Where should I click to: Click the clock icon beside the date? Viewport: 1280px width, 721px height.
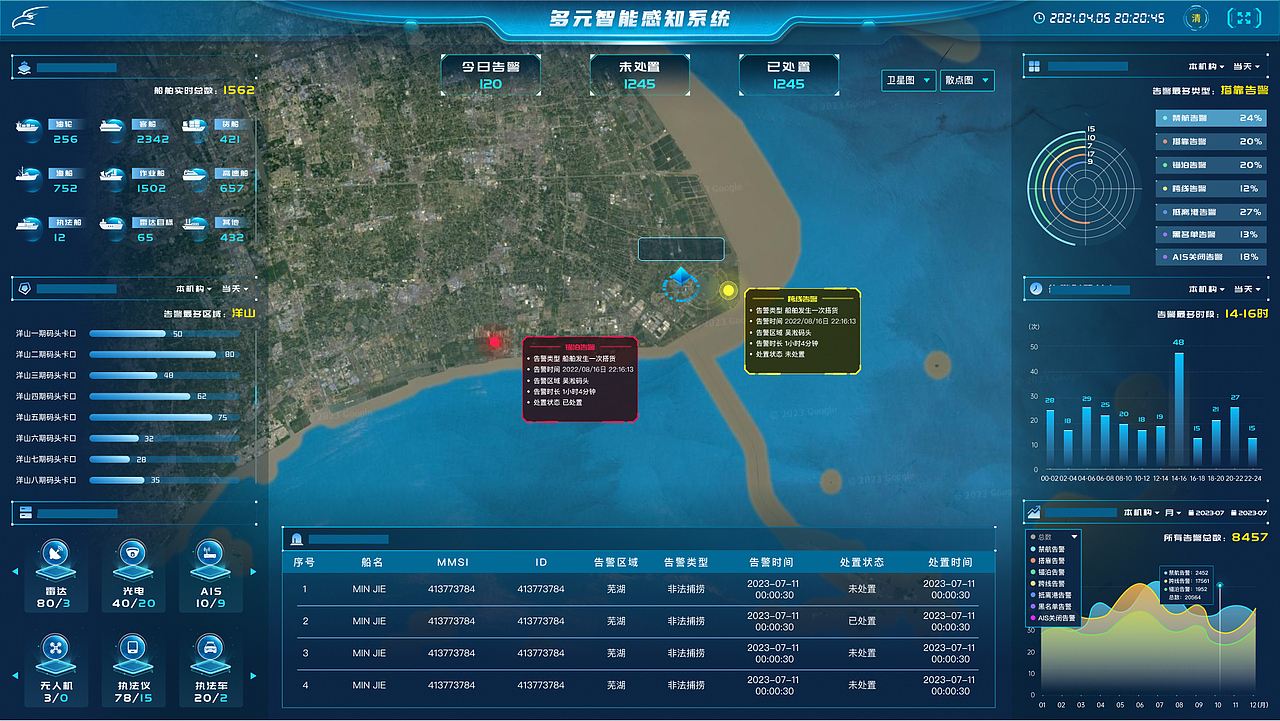pos(1039,18)
